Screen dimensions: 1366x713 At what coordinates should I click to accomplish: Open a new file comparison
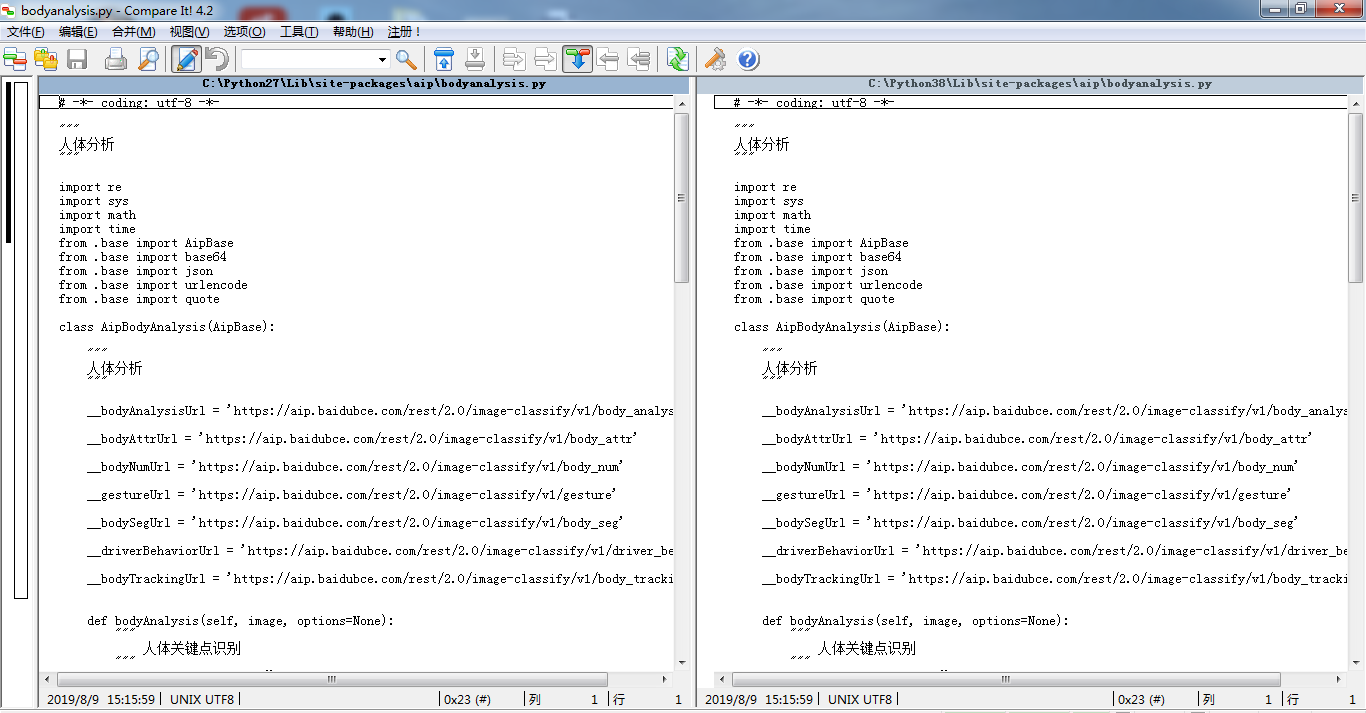pyautogui.click(x=15, y=59)
